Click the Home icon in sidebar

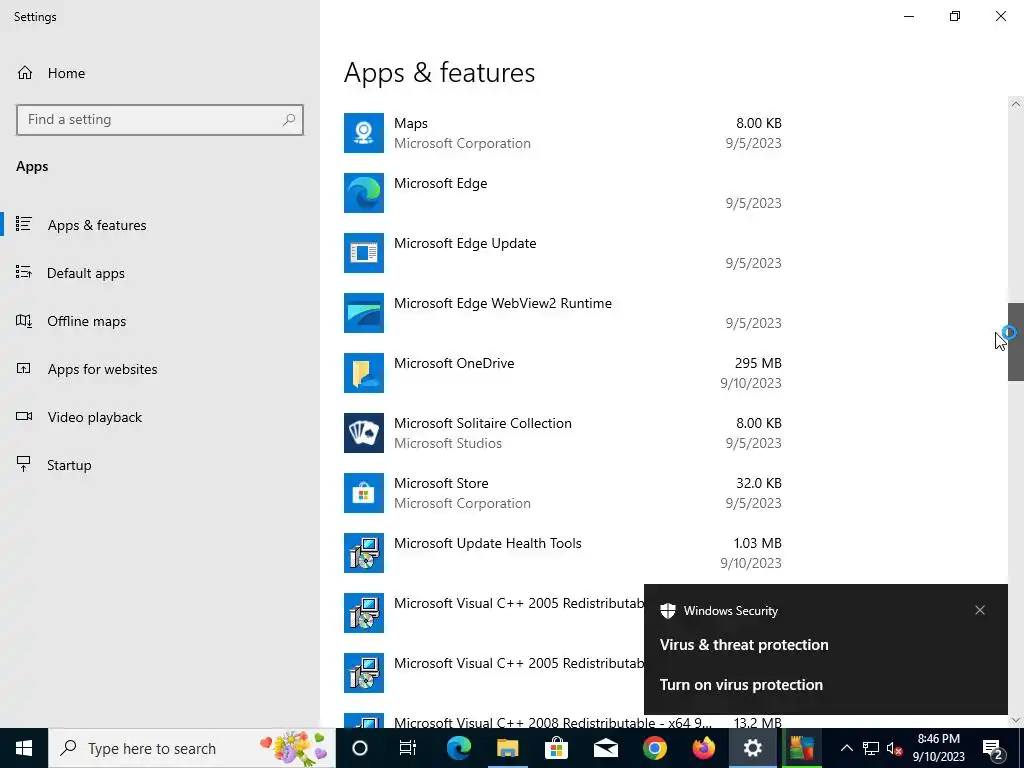click(25, 72)
